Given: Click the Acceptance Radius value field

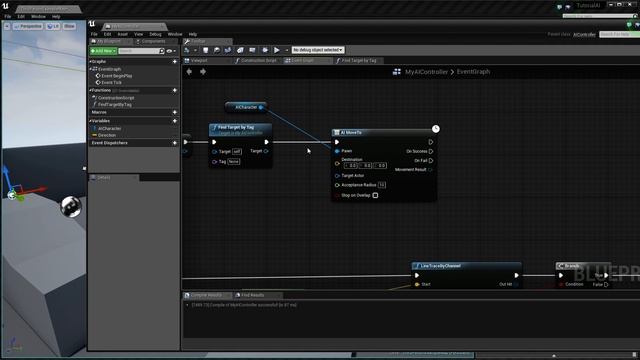Looking at the screenshot, I should pos(382,185).
